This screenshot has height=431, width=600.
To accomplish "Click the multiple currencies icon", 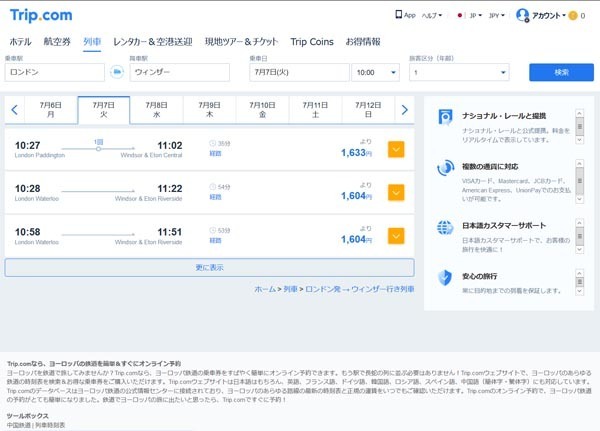I will coord(445,168).
